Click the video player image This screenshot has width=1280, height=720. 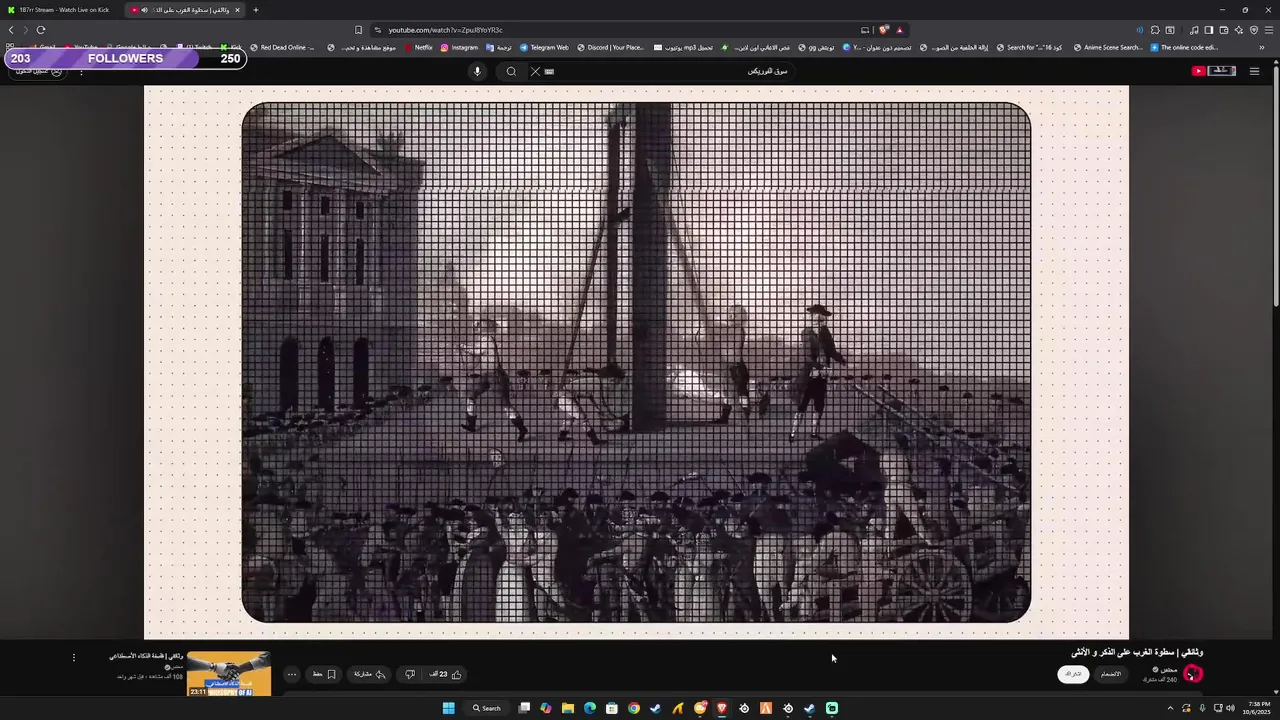coord(636,362)
